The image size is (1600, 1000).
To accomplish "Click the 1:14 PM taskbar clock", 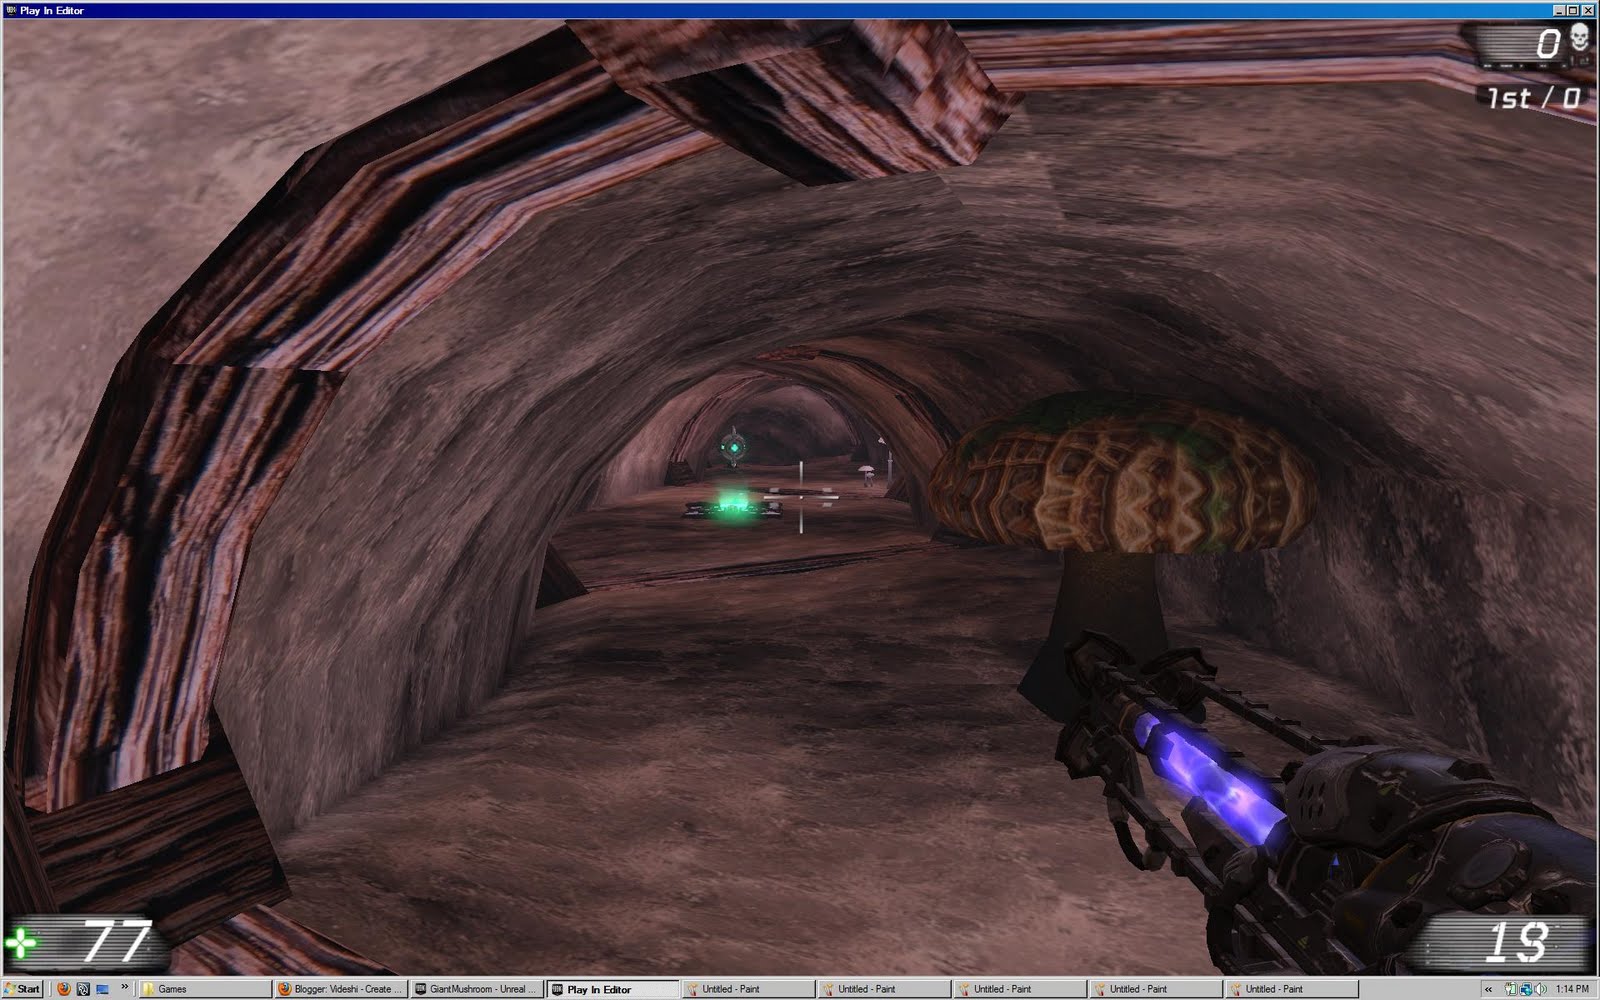I will pos(1573,990).
